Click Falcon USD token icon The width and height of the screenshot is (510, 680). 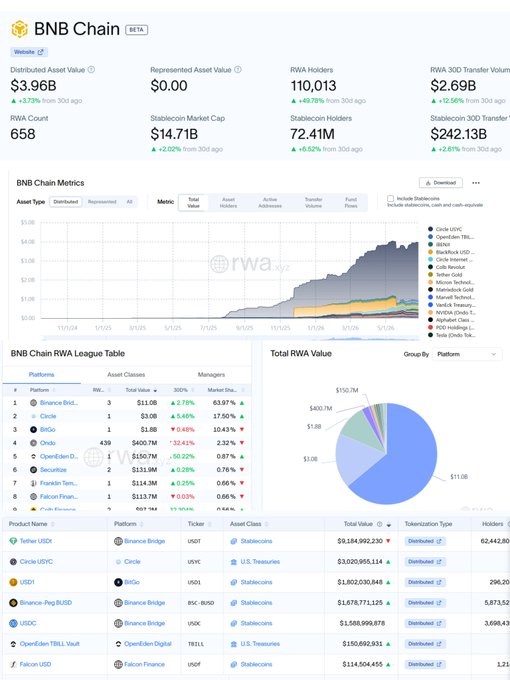tap(13, 664)
